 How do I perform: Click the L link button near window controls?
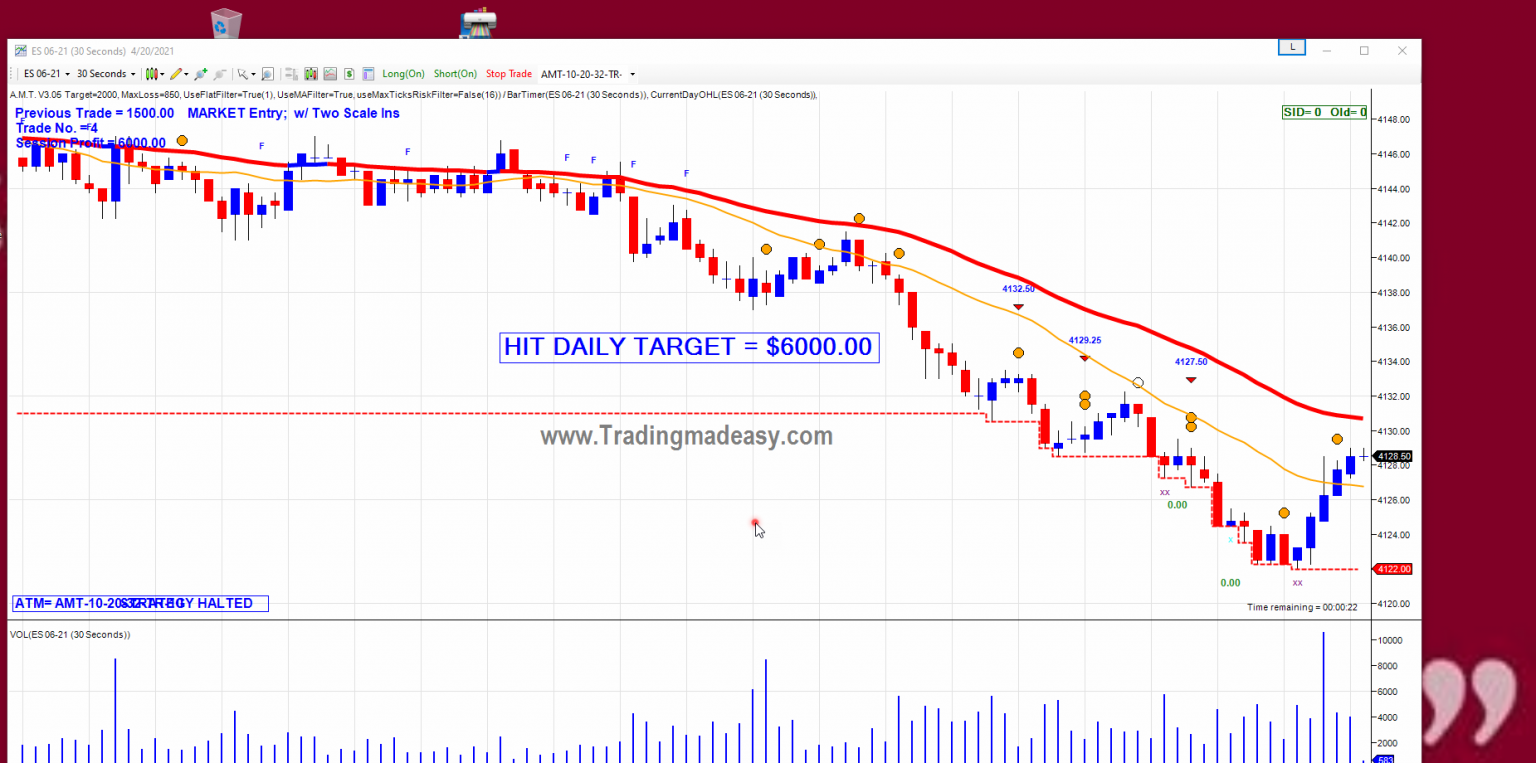pos(1291,46)
